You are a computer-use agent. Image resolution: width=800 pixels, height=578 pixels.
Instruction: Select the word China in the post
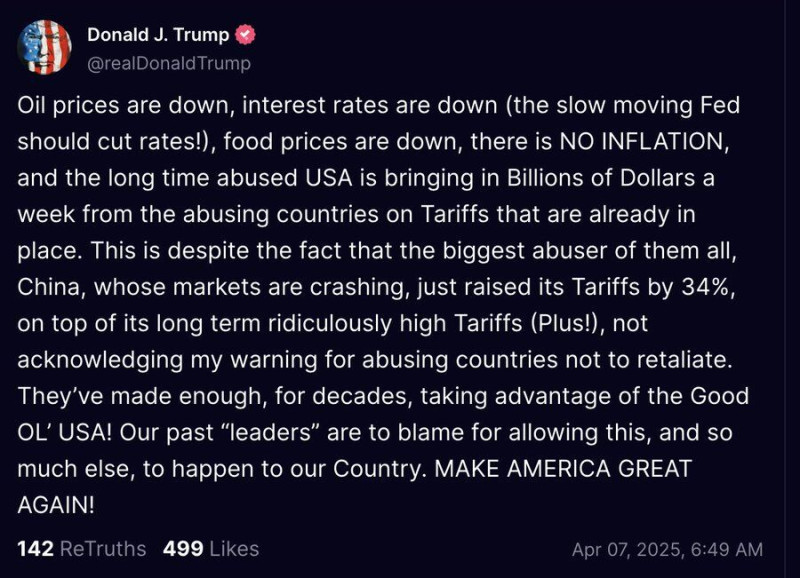tap(48, 287)
